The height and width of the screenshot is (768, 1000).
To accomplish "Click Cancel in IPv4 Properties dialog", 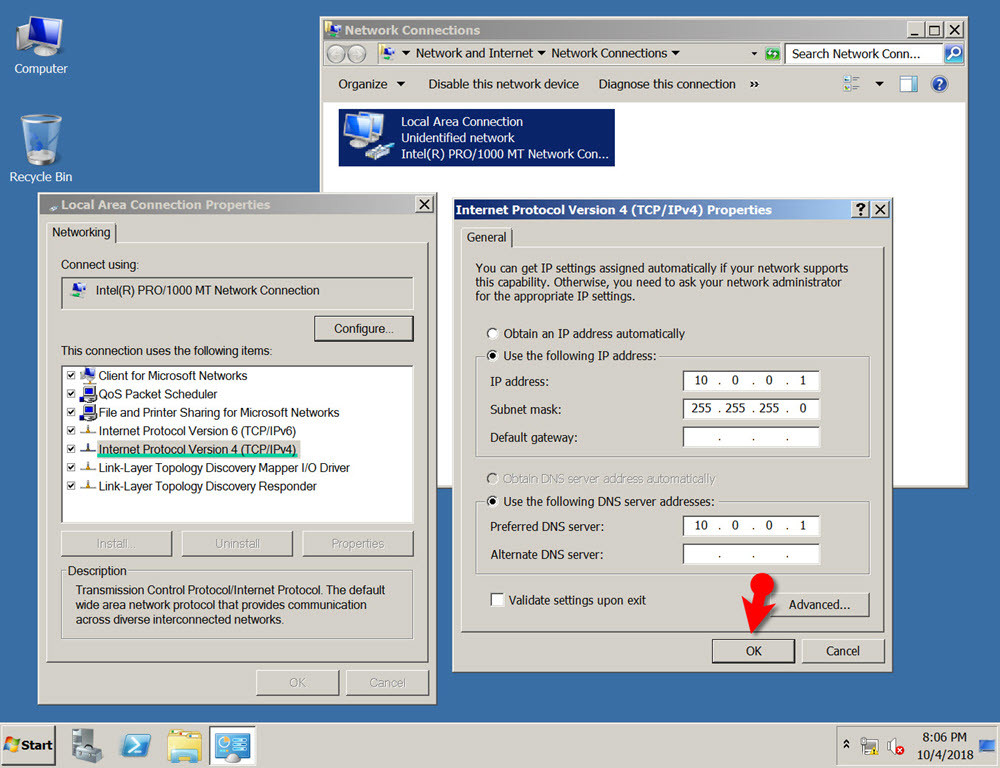I will [x=842, y=651].
